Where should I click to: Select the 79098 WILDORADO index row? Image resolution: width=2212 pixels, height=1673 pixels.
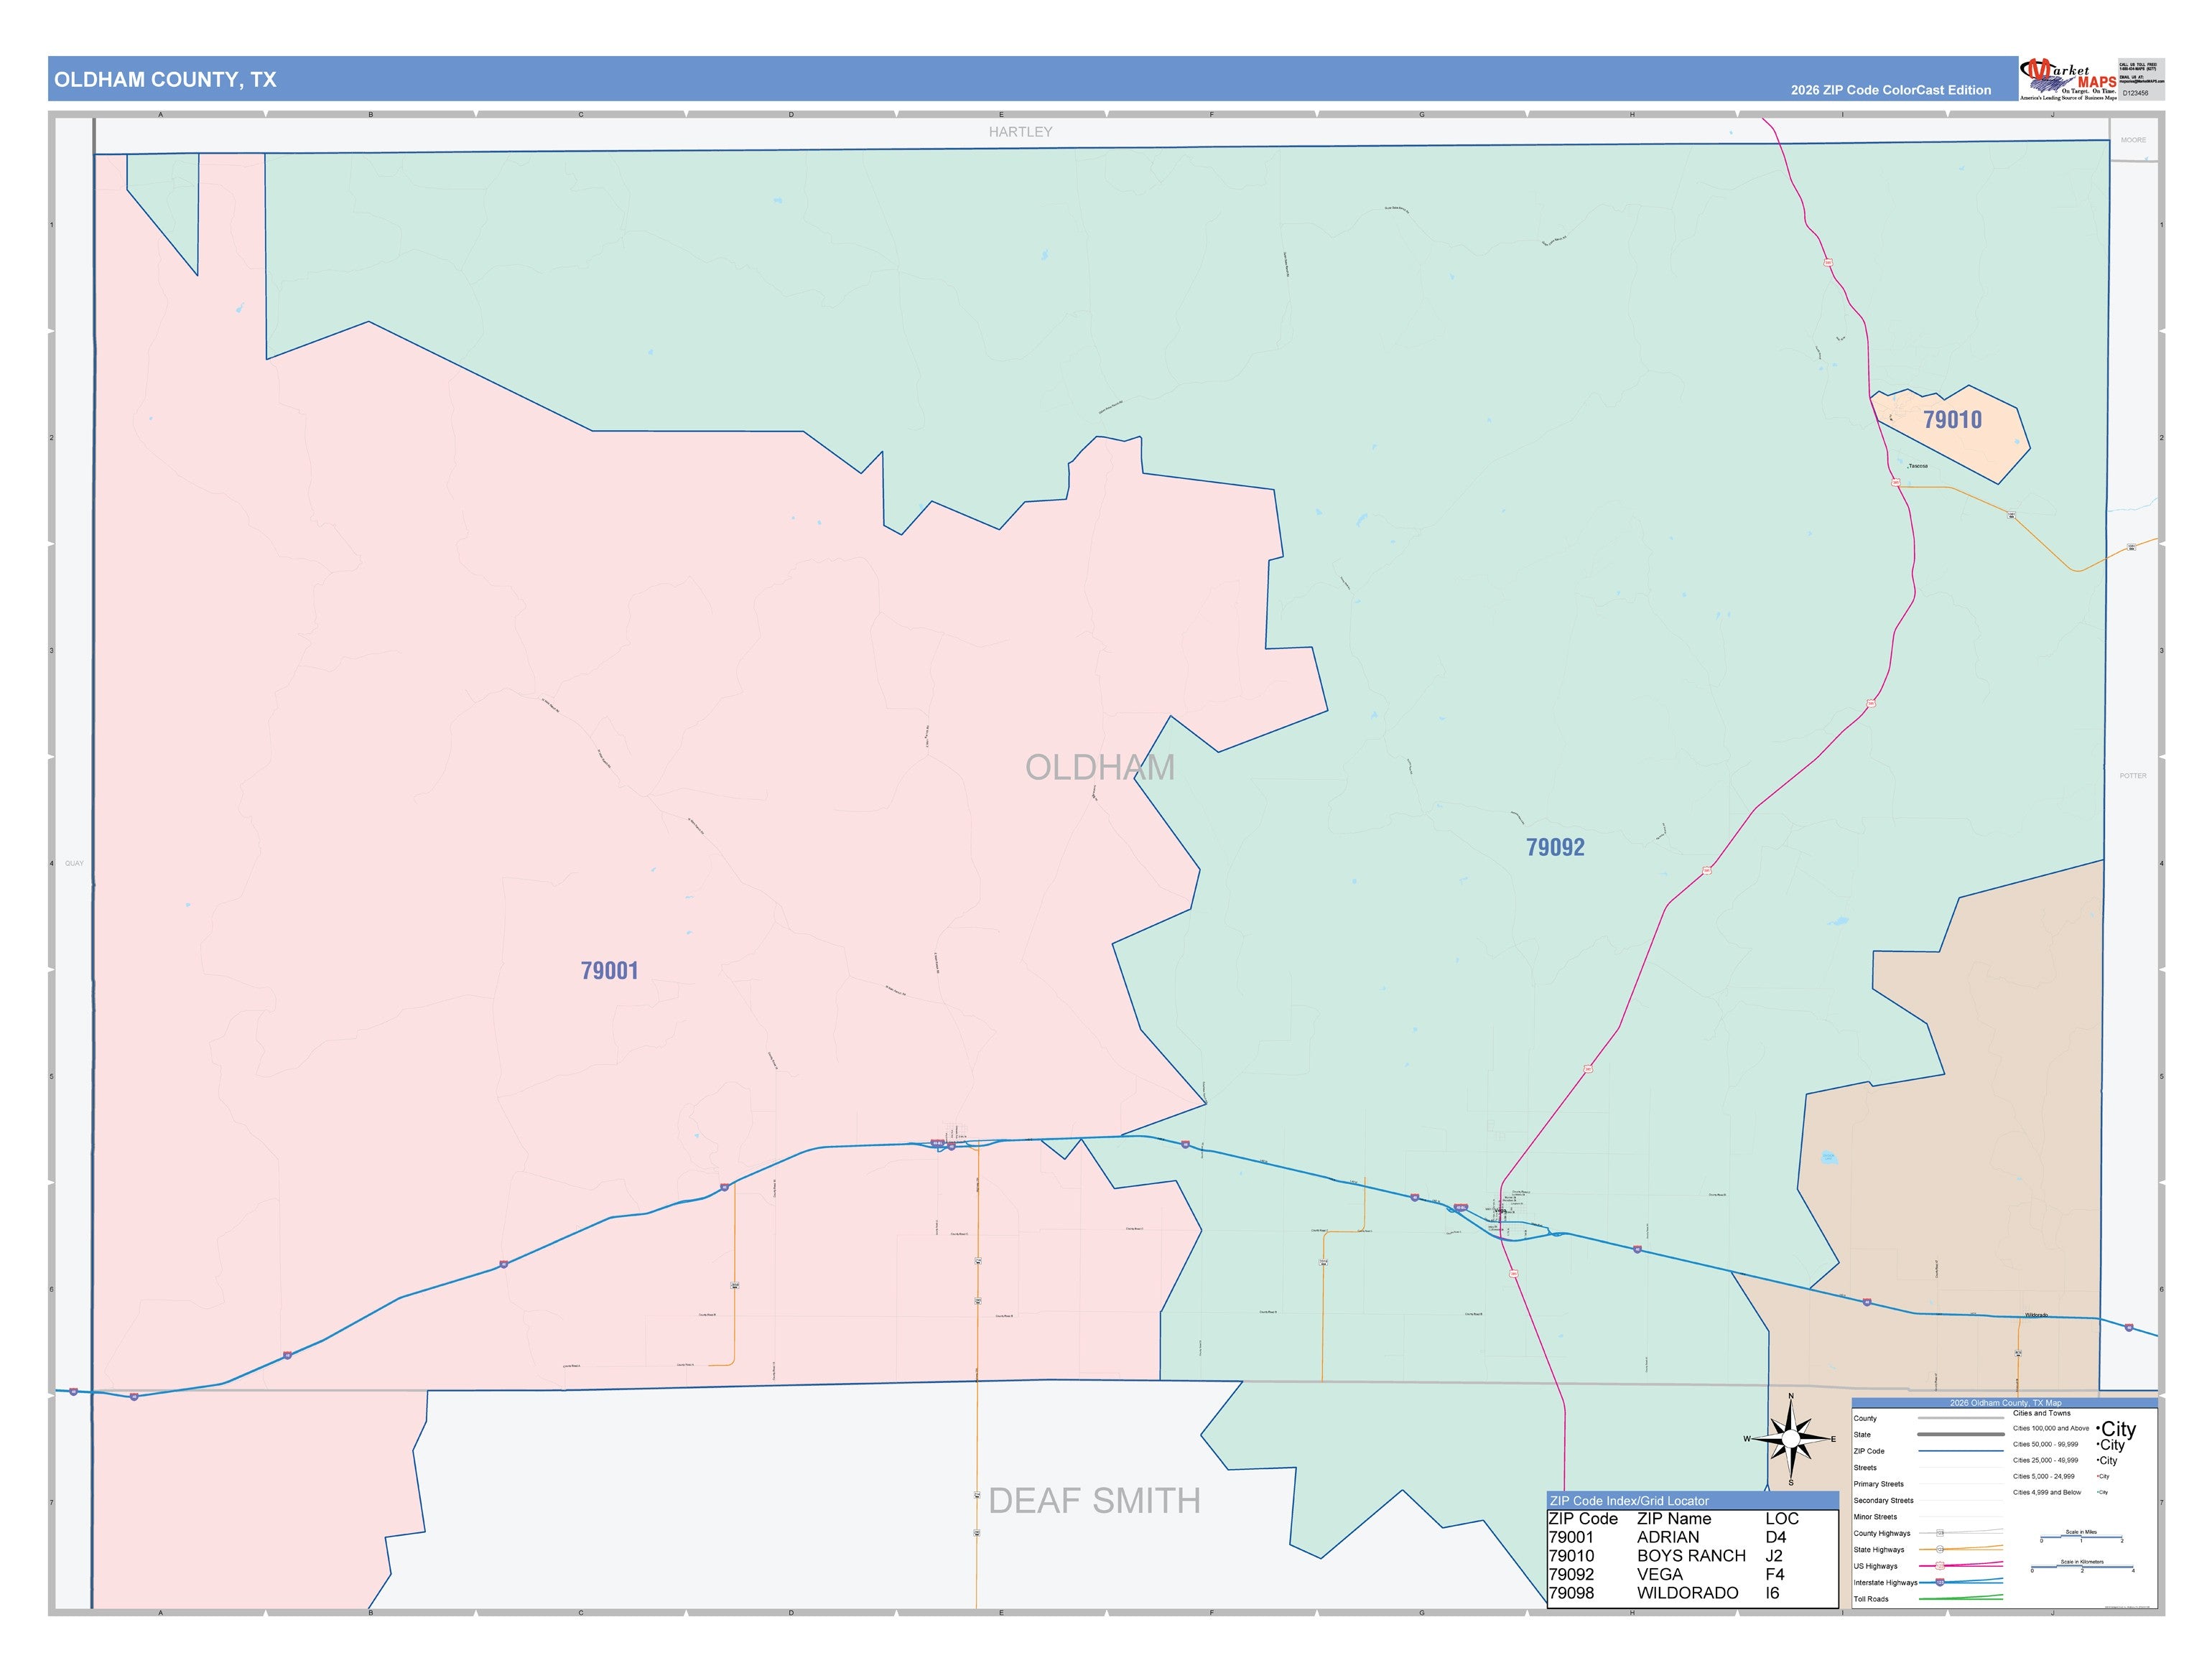[x=1692, y=1593]
